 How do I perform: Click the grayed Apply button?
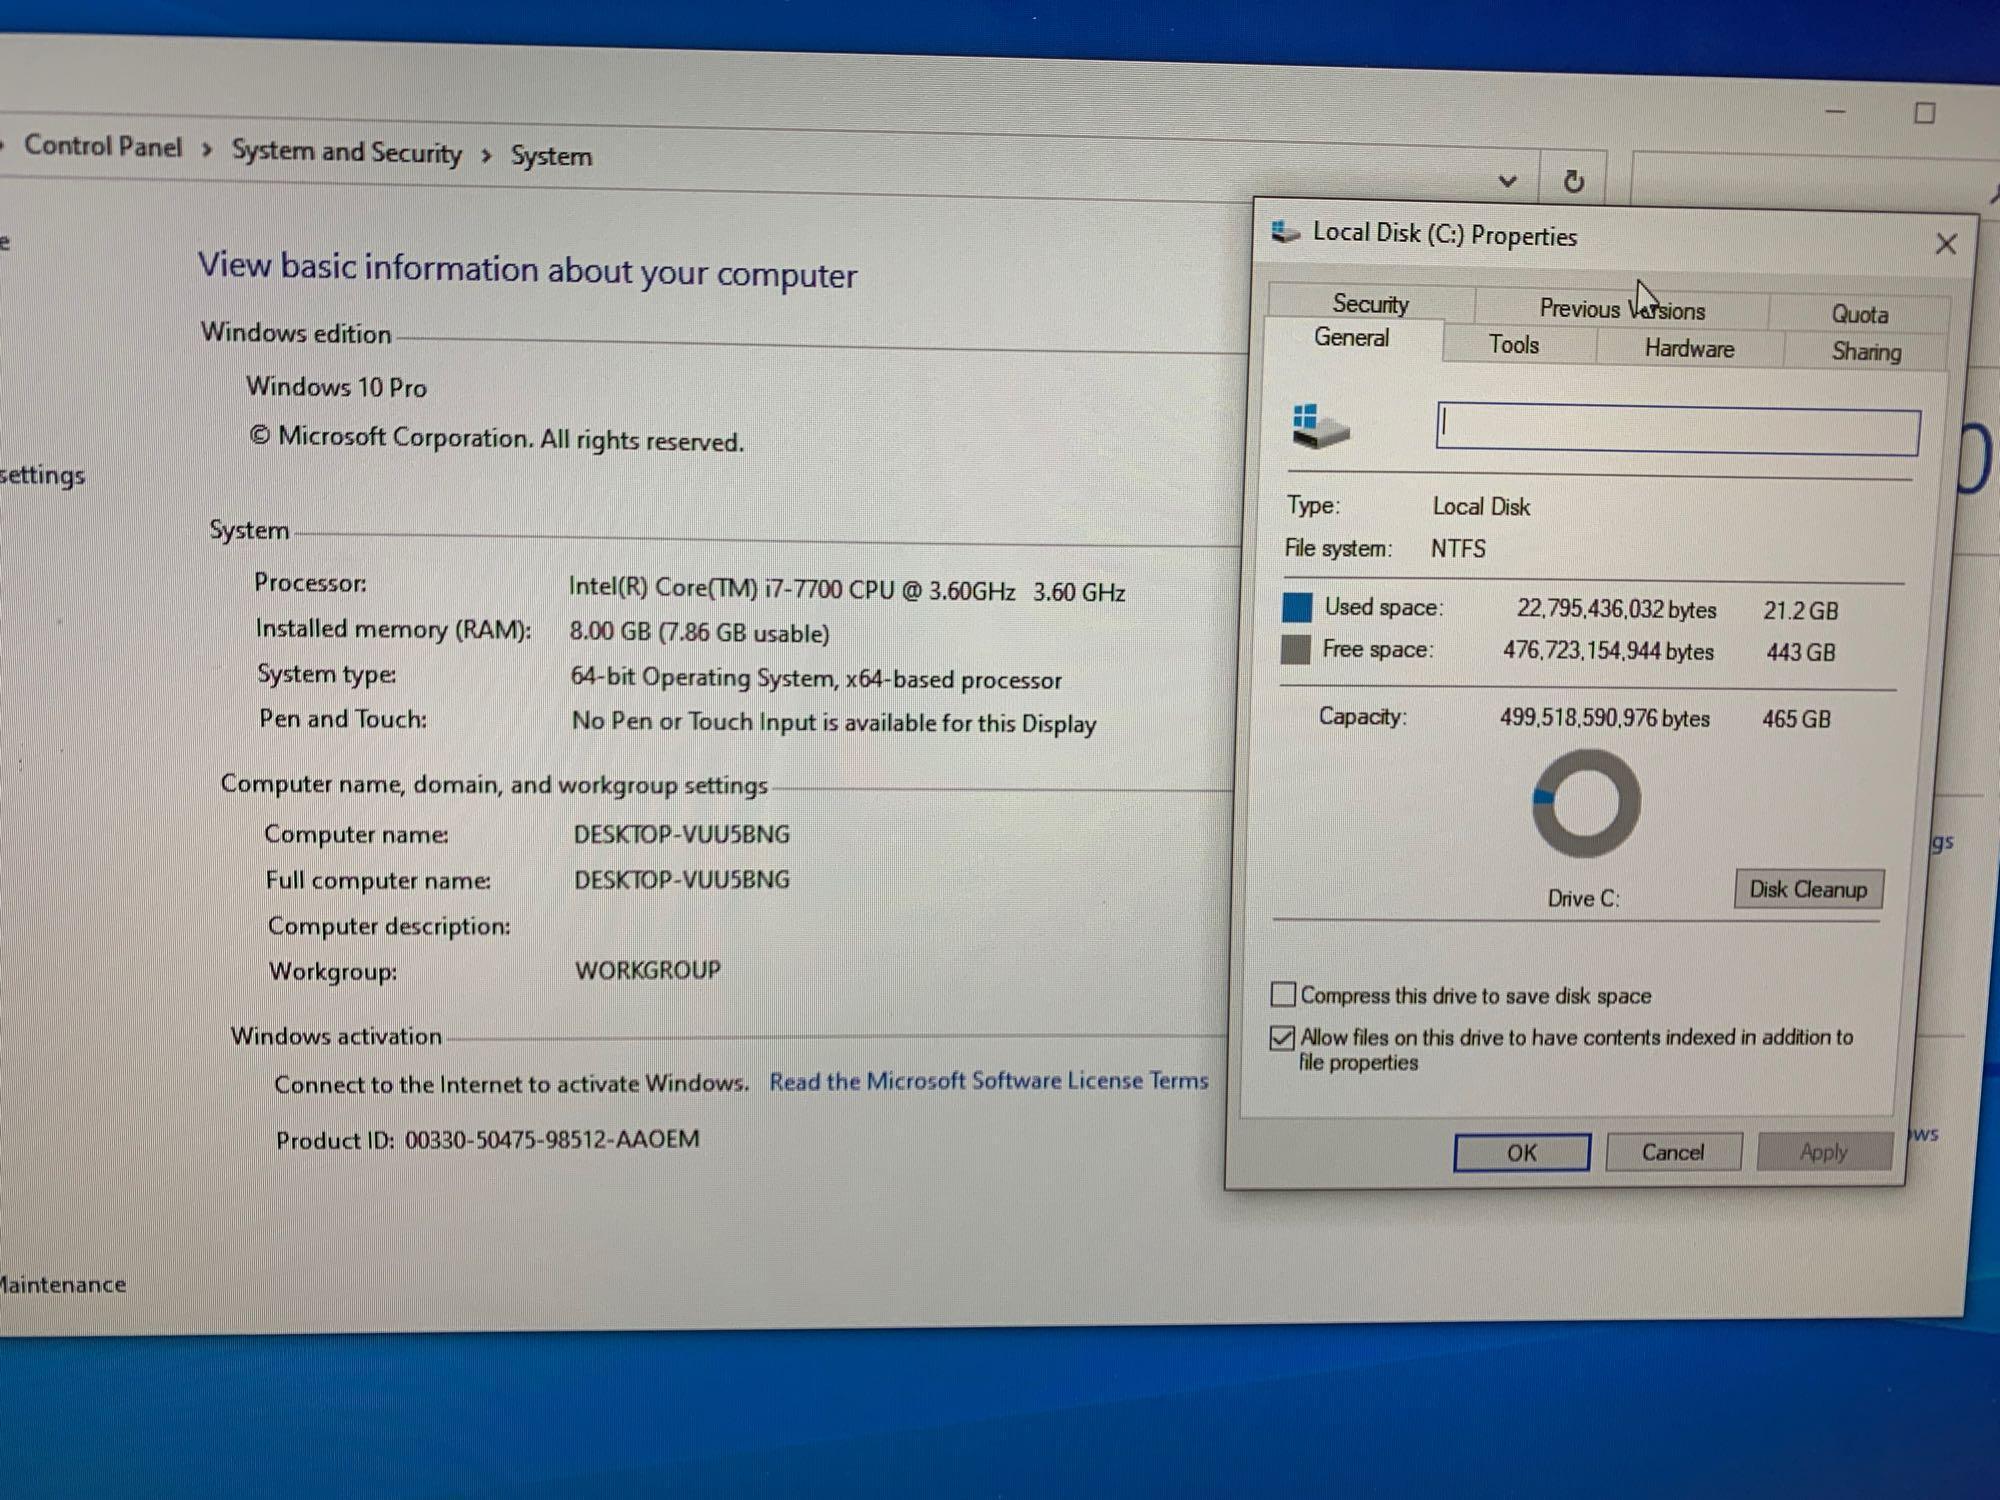pos(1824,1152)
